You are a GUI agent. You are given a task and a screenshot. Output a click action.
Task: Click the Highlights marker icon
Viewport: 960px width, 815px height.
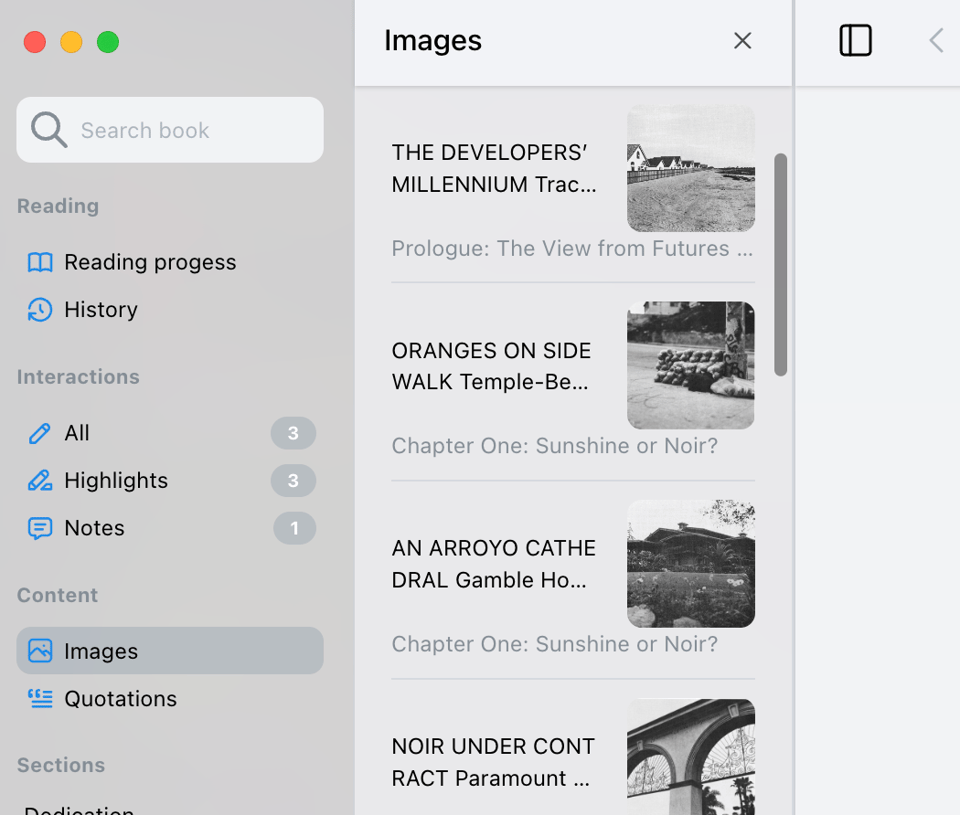tap(40, 481)
